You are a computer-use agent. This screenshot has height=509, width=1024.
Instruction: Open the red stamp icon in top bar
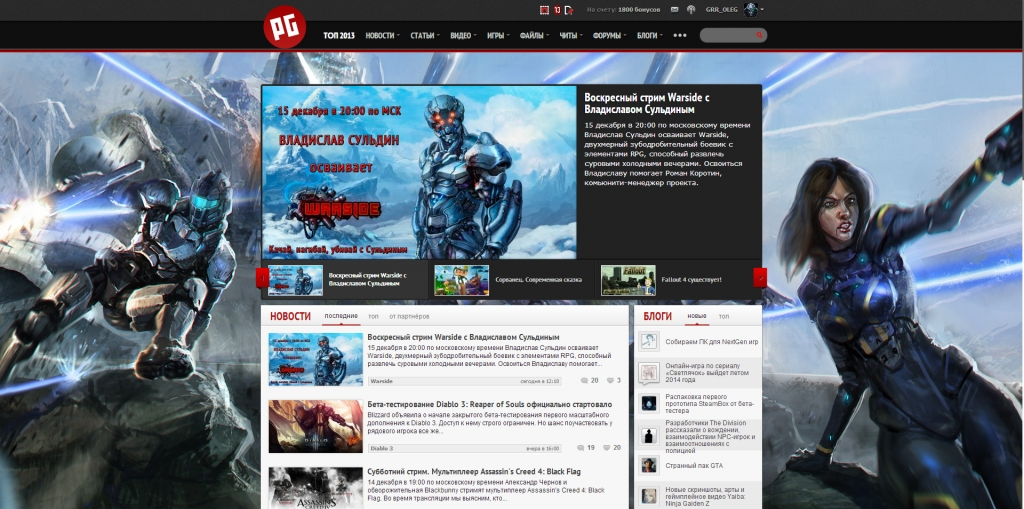point(544,10)
